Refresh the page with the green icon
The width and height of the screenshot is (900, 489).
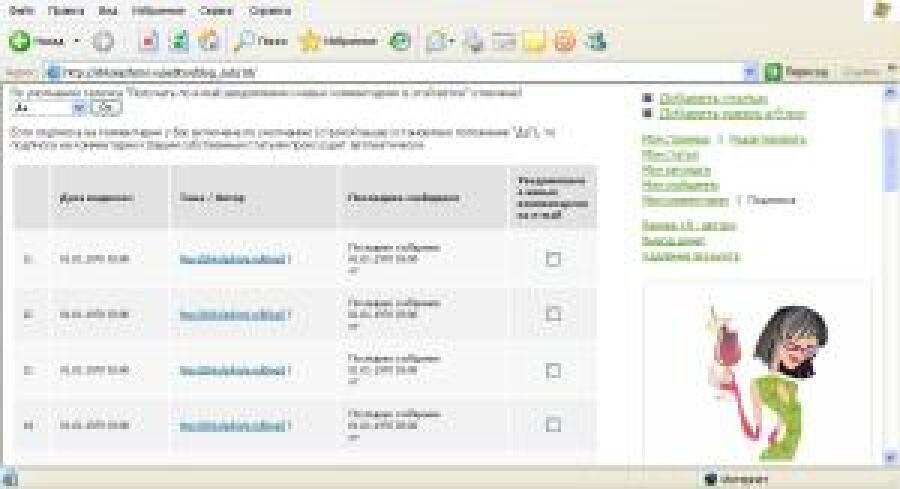(x=180, y=42)
